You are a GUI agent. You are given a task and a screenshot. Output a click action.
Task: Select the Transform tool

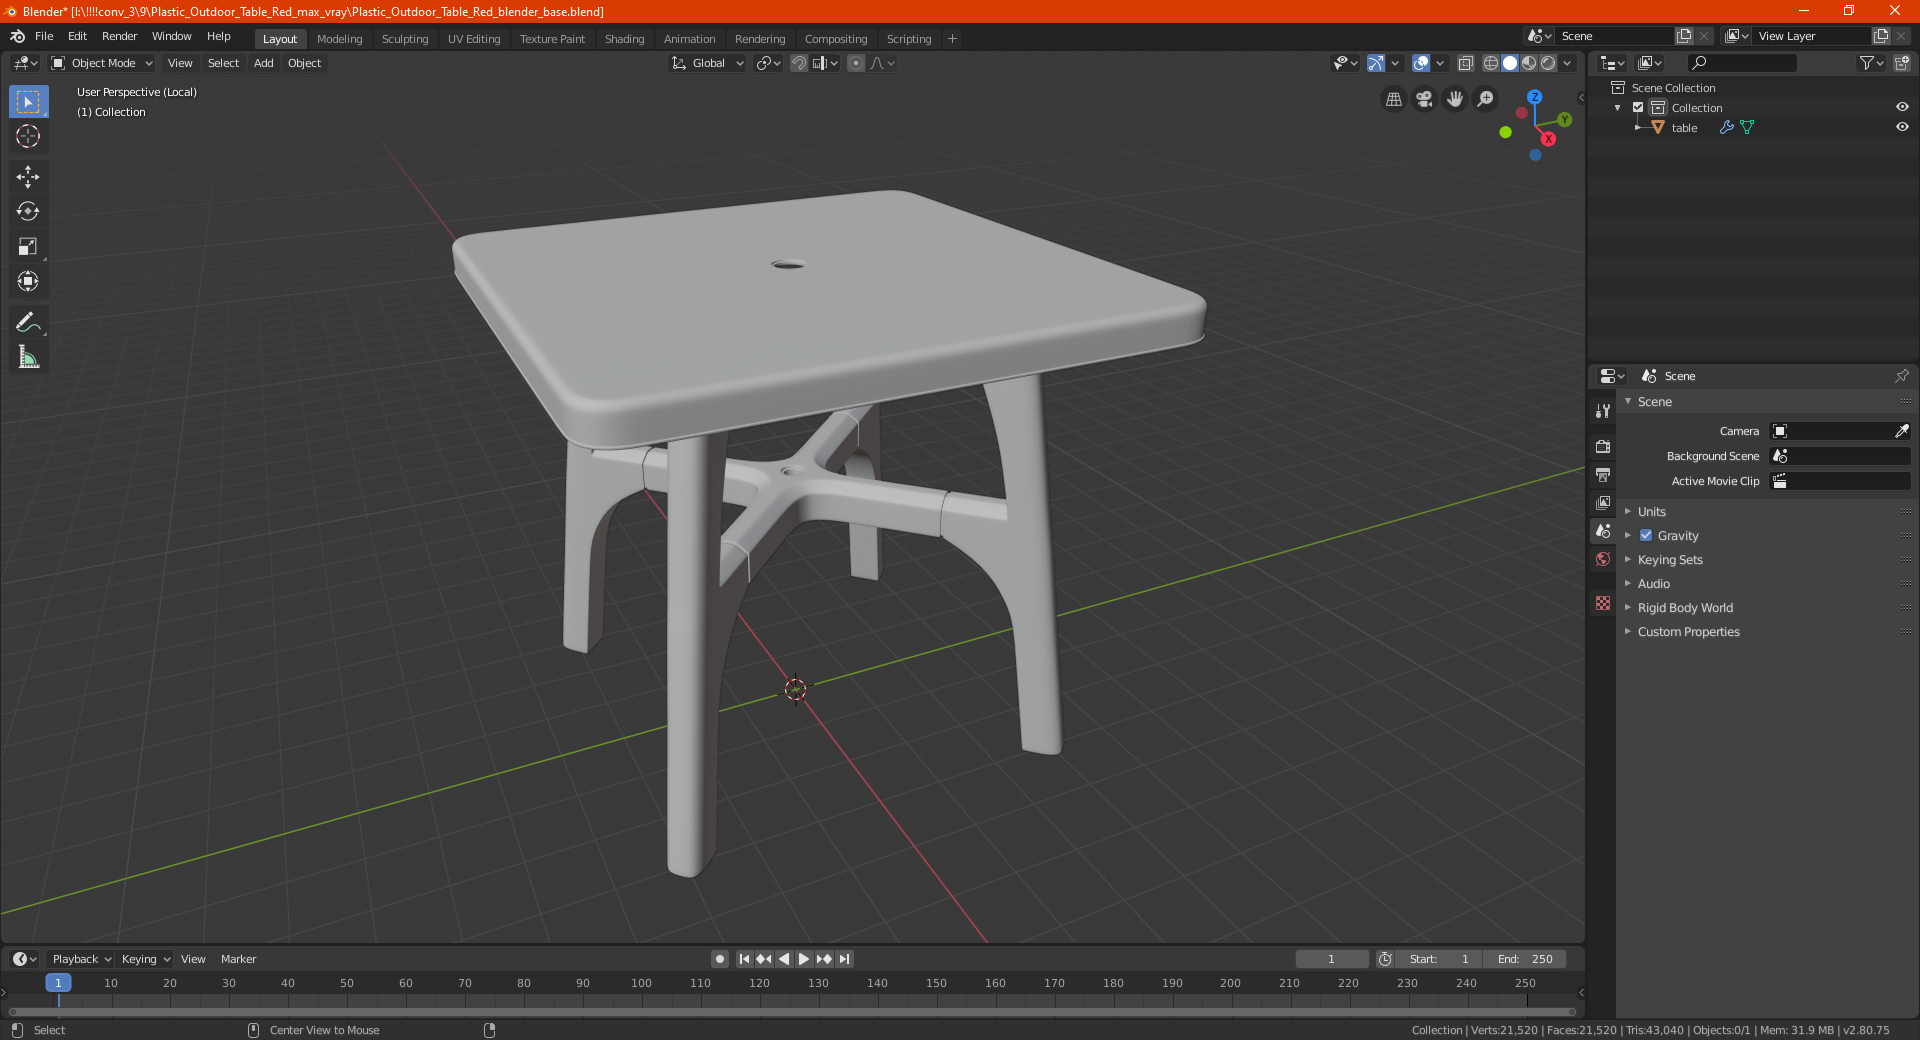pyautogui.click(x=28, y=282)
